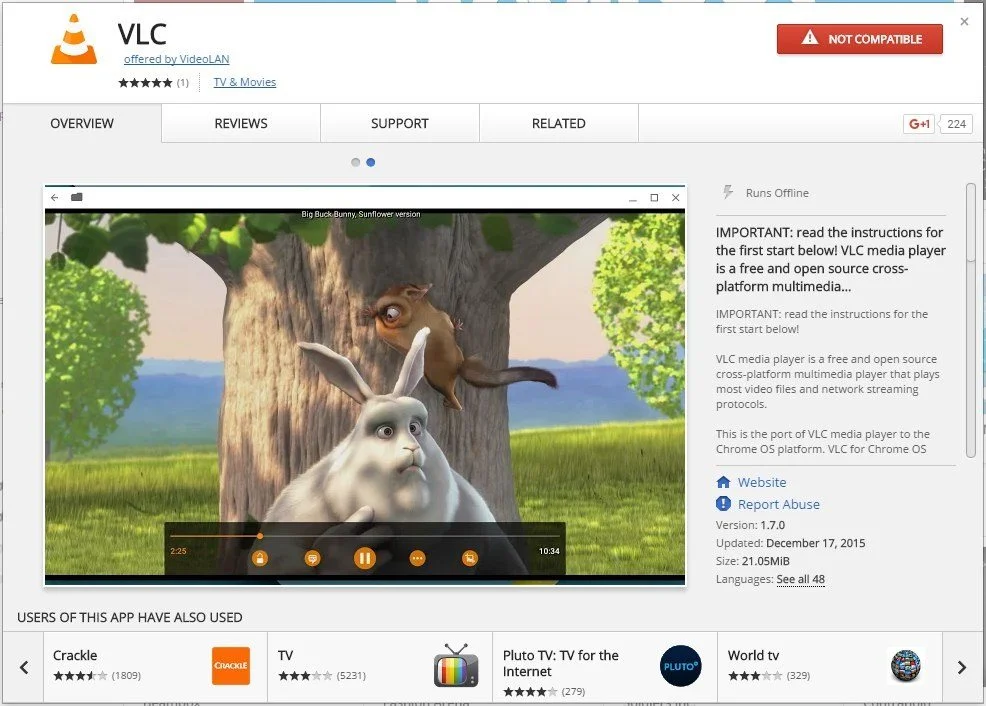Click the back arrow in the VLC screenshot

click(55, 197)
